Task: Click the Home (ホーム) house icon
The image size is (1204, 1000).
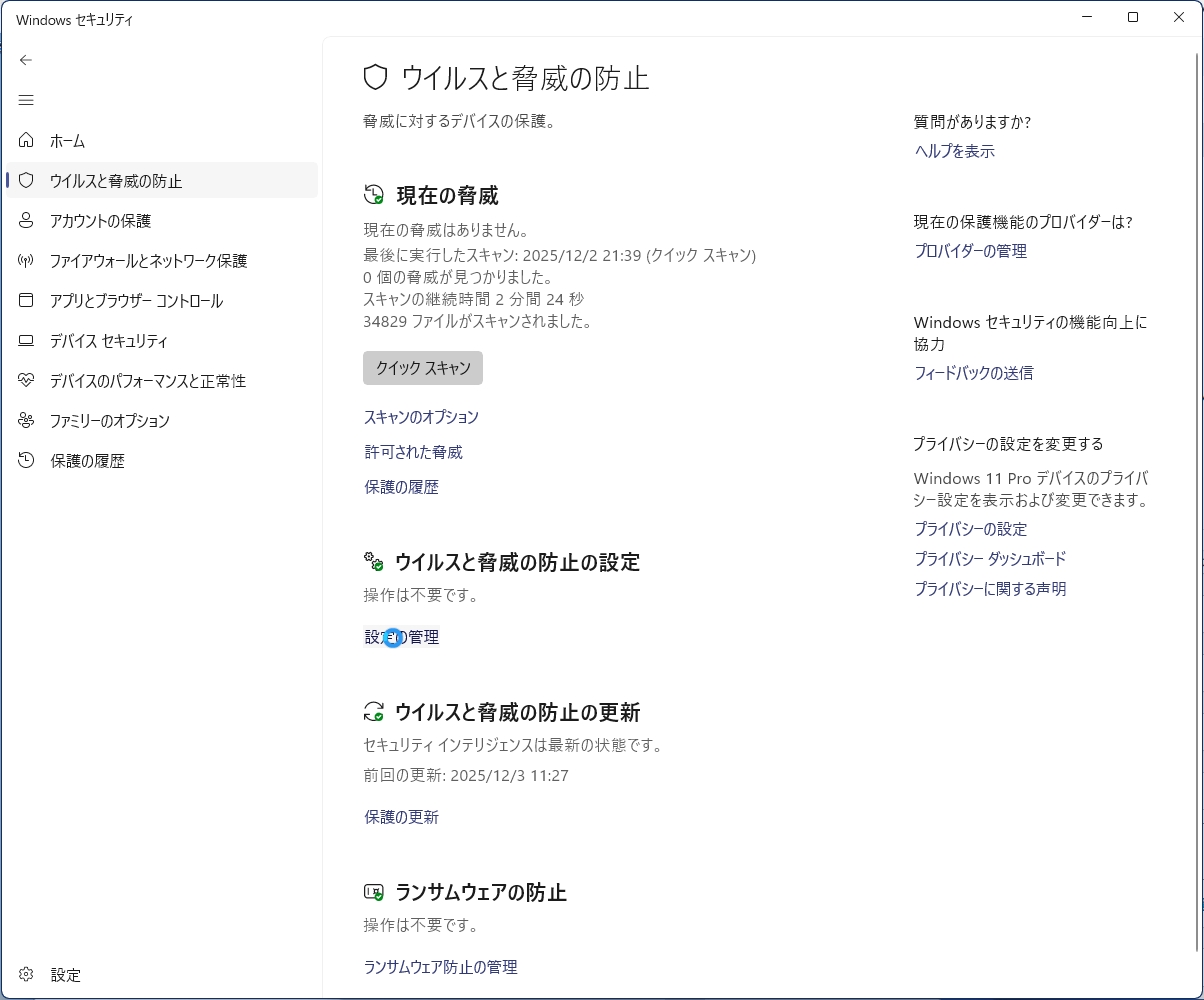Action: [x=27, y=141]
